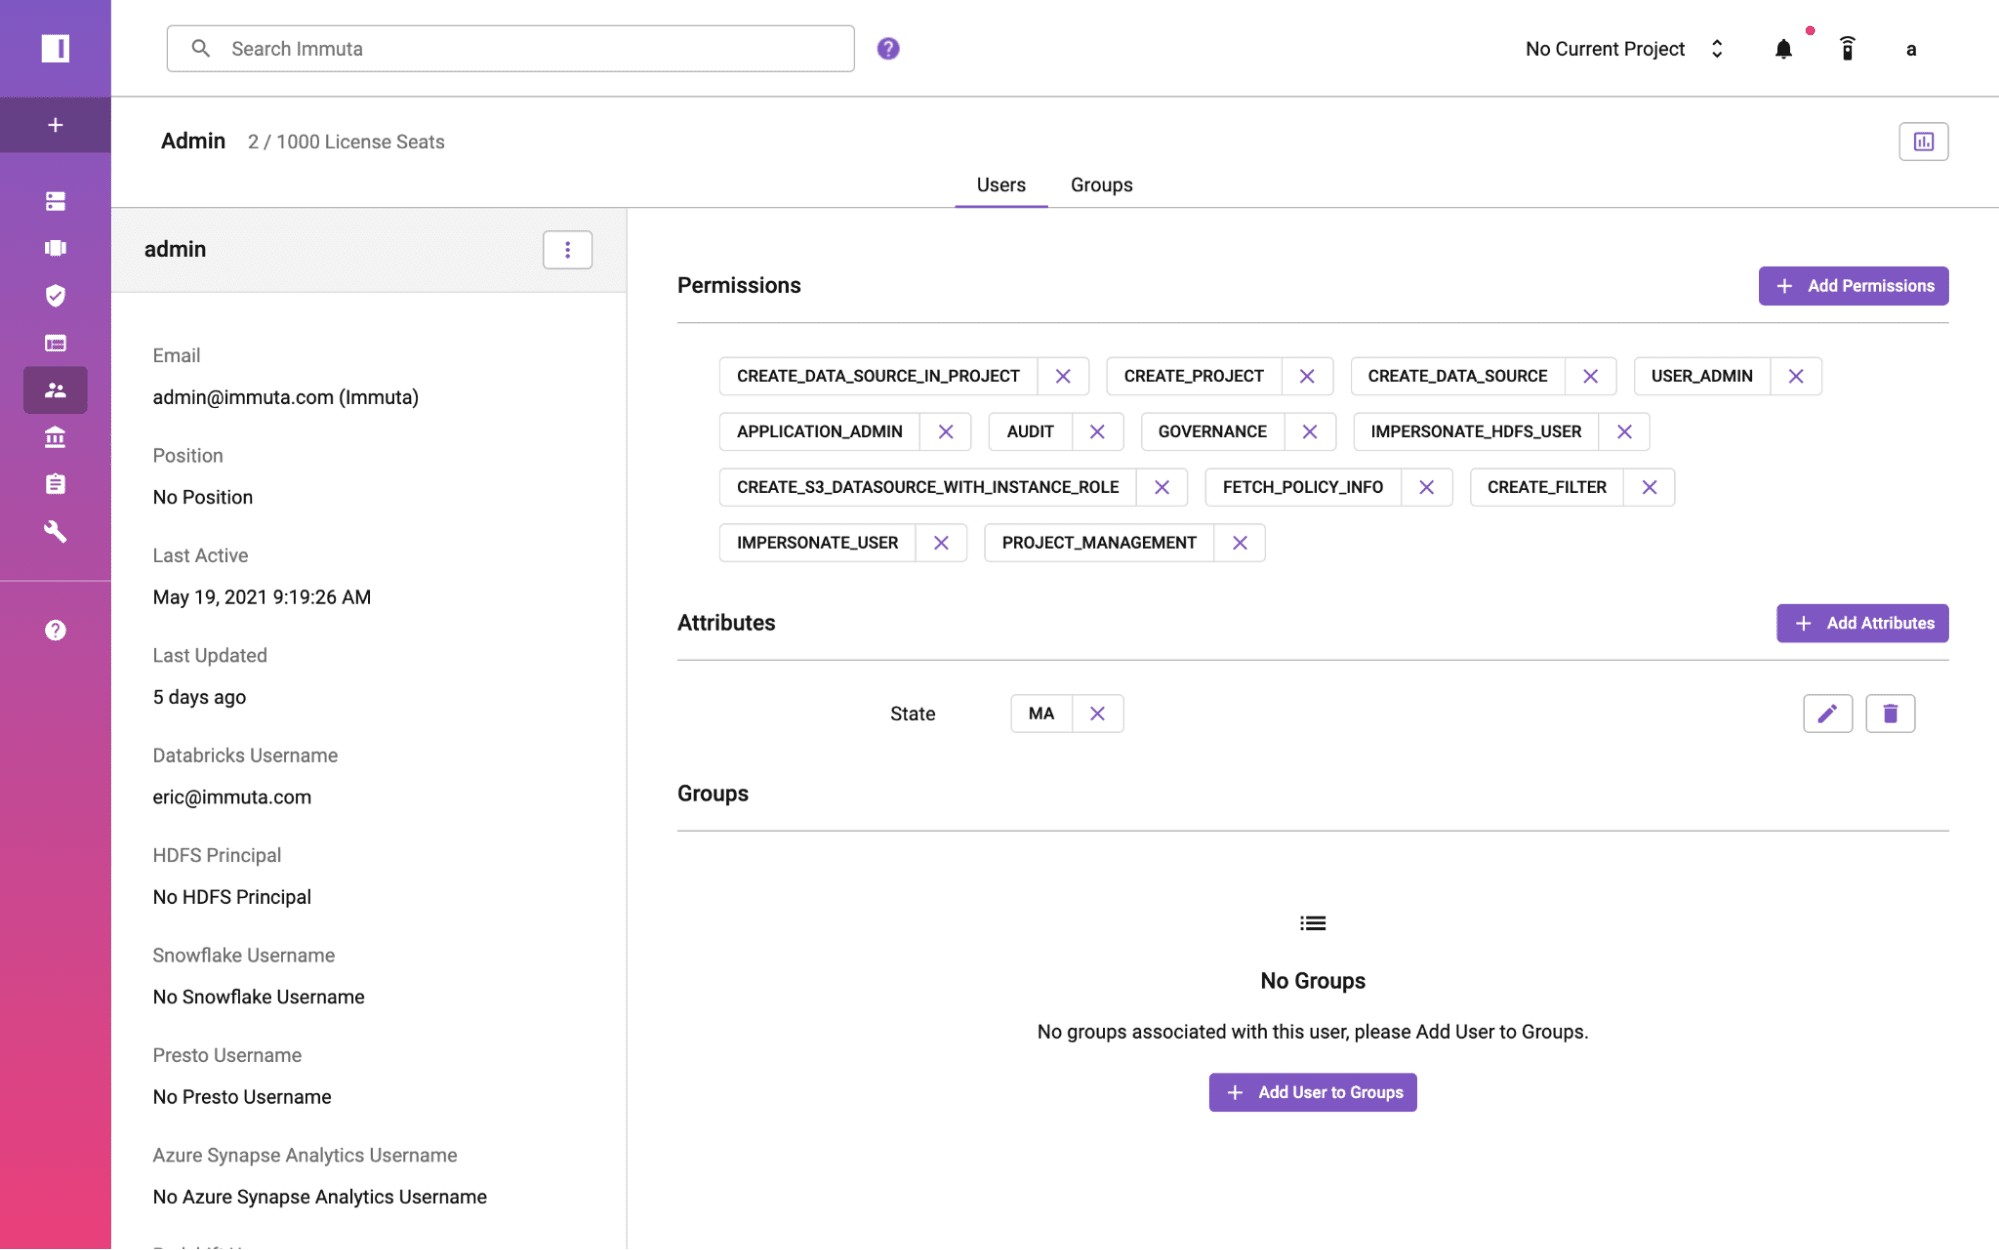Open admin user three-dot menu

tap(567, 250)
